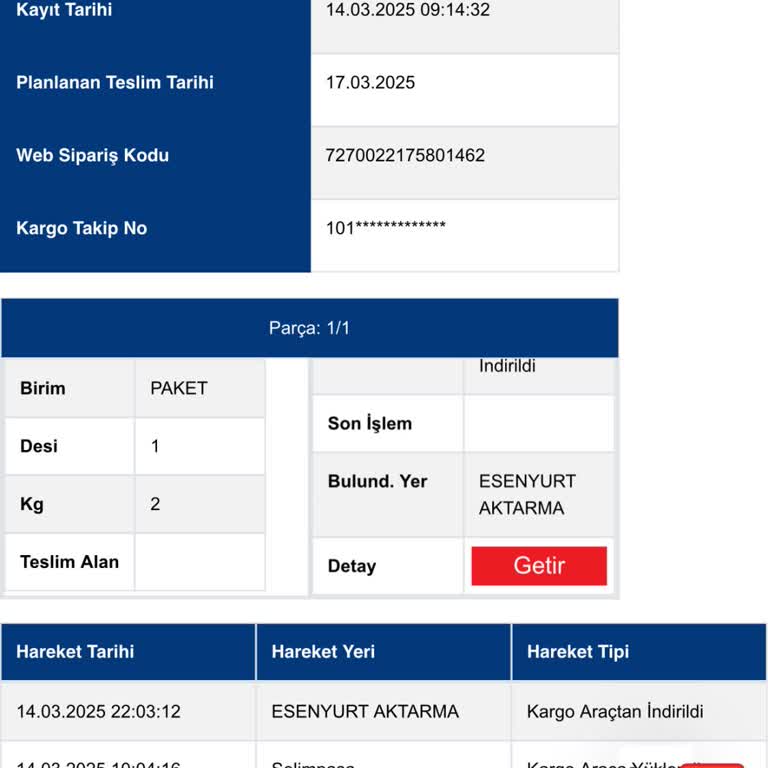
Task: Click the PAKET value in Birim row
Action: pyautogui.click(x=179, y=388)
